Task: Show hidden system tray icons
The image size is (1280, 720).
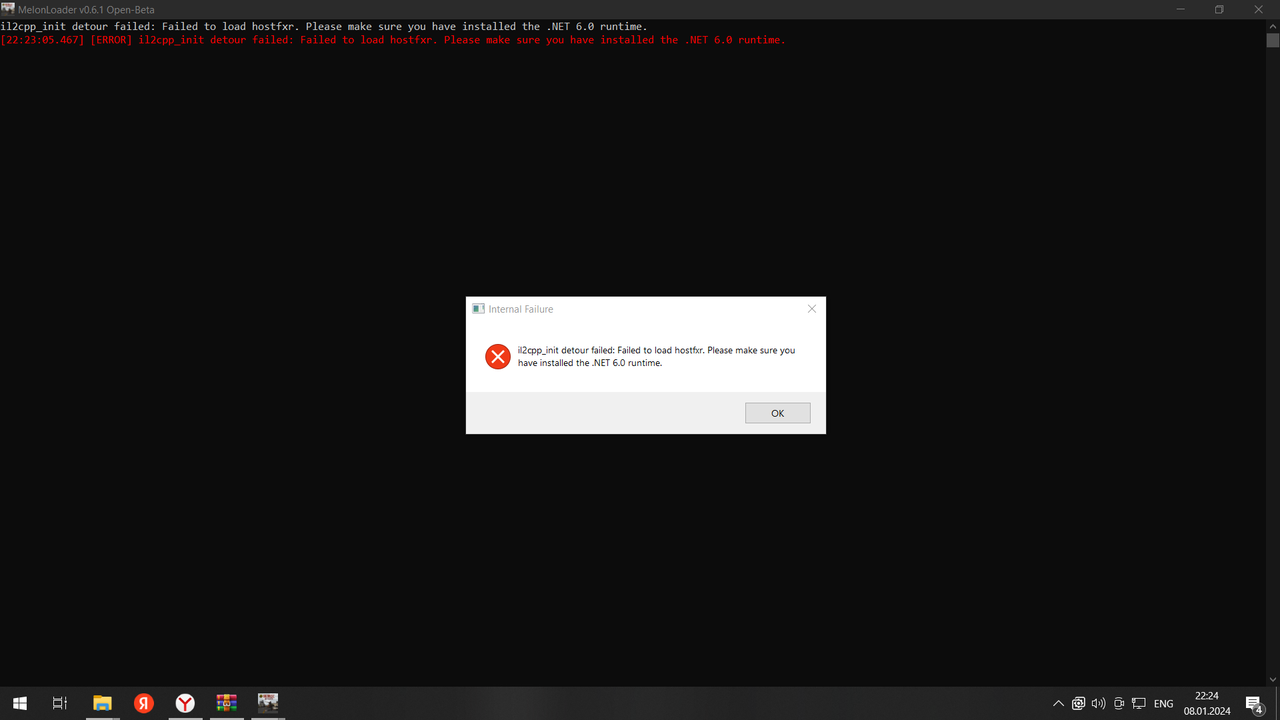Action: (x=1058, y=704)
